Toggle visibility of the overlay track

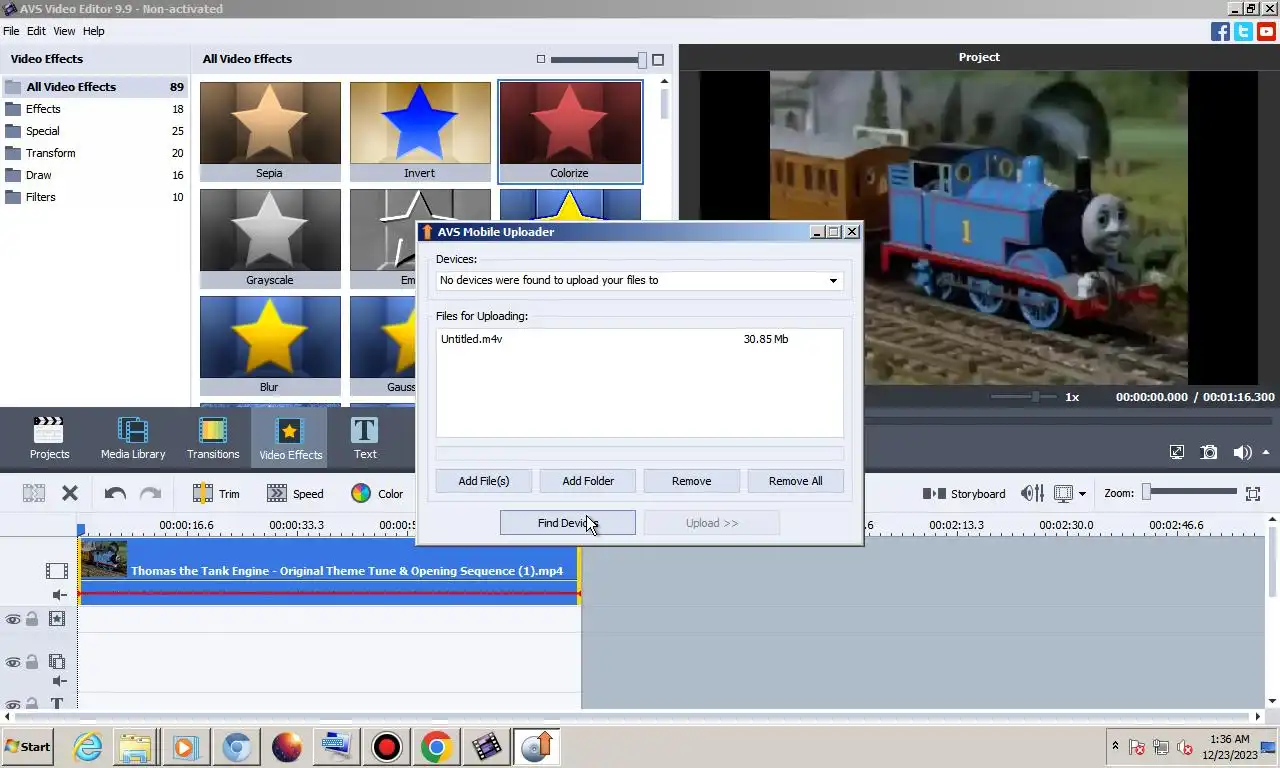pos(13,662)
